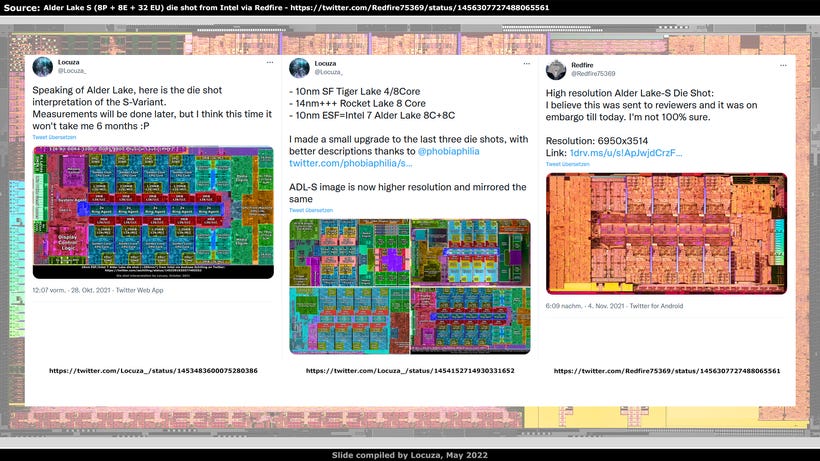Image resolution: width=820 pixels, height=461 pixels.
Task: Click the 'Twitter for Android' source label
Action: click(656, 306)
